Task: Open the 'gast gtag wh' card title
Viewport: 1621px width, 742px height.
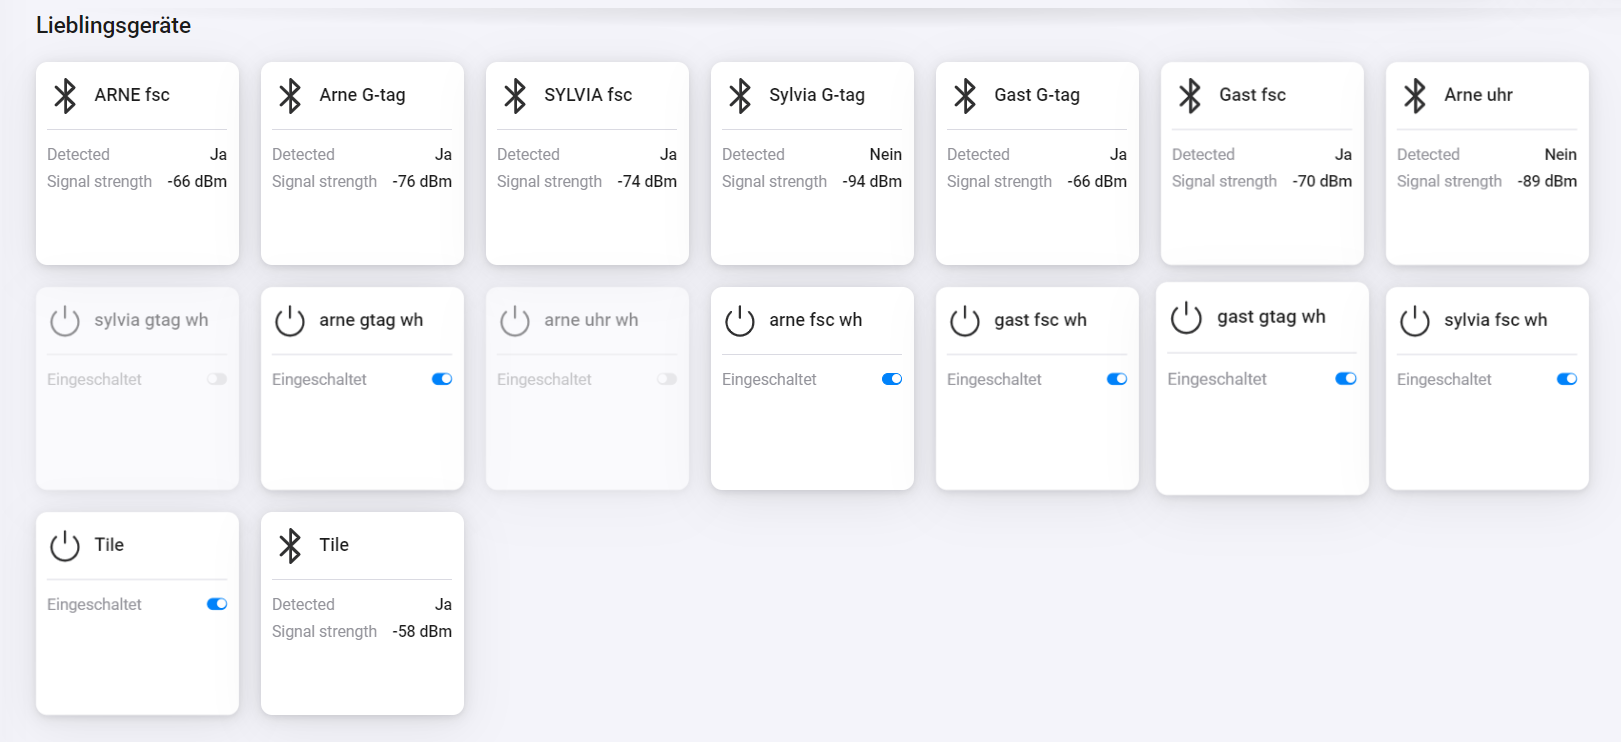Action: click(x=1271, y=317)
